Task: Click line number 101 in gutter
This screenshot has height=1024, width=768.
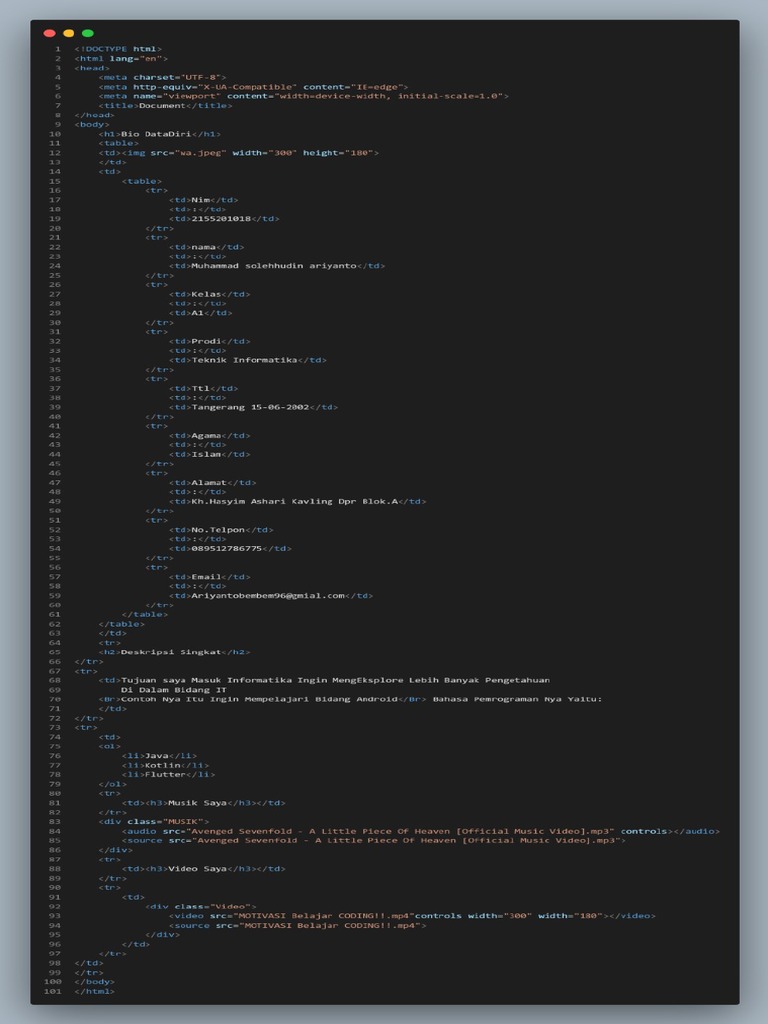Action: [53, 991]
